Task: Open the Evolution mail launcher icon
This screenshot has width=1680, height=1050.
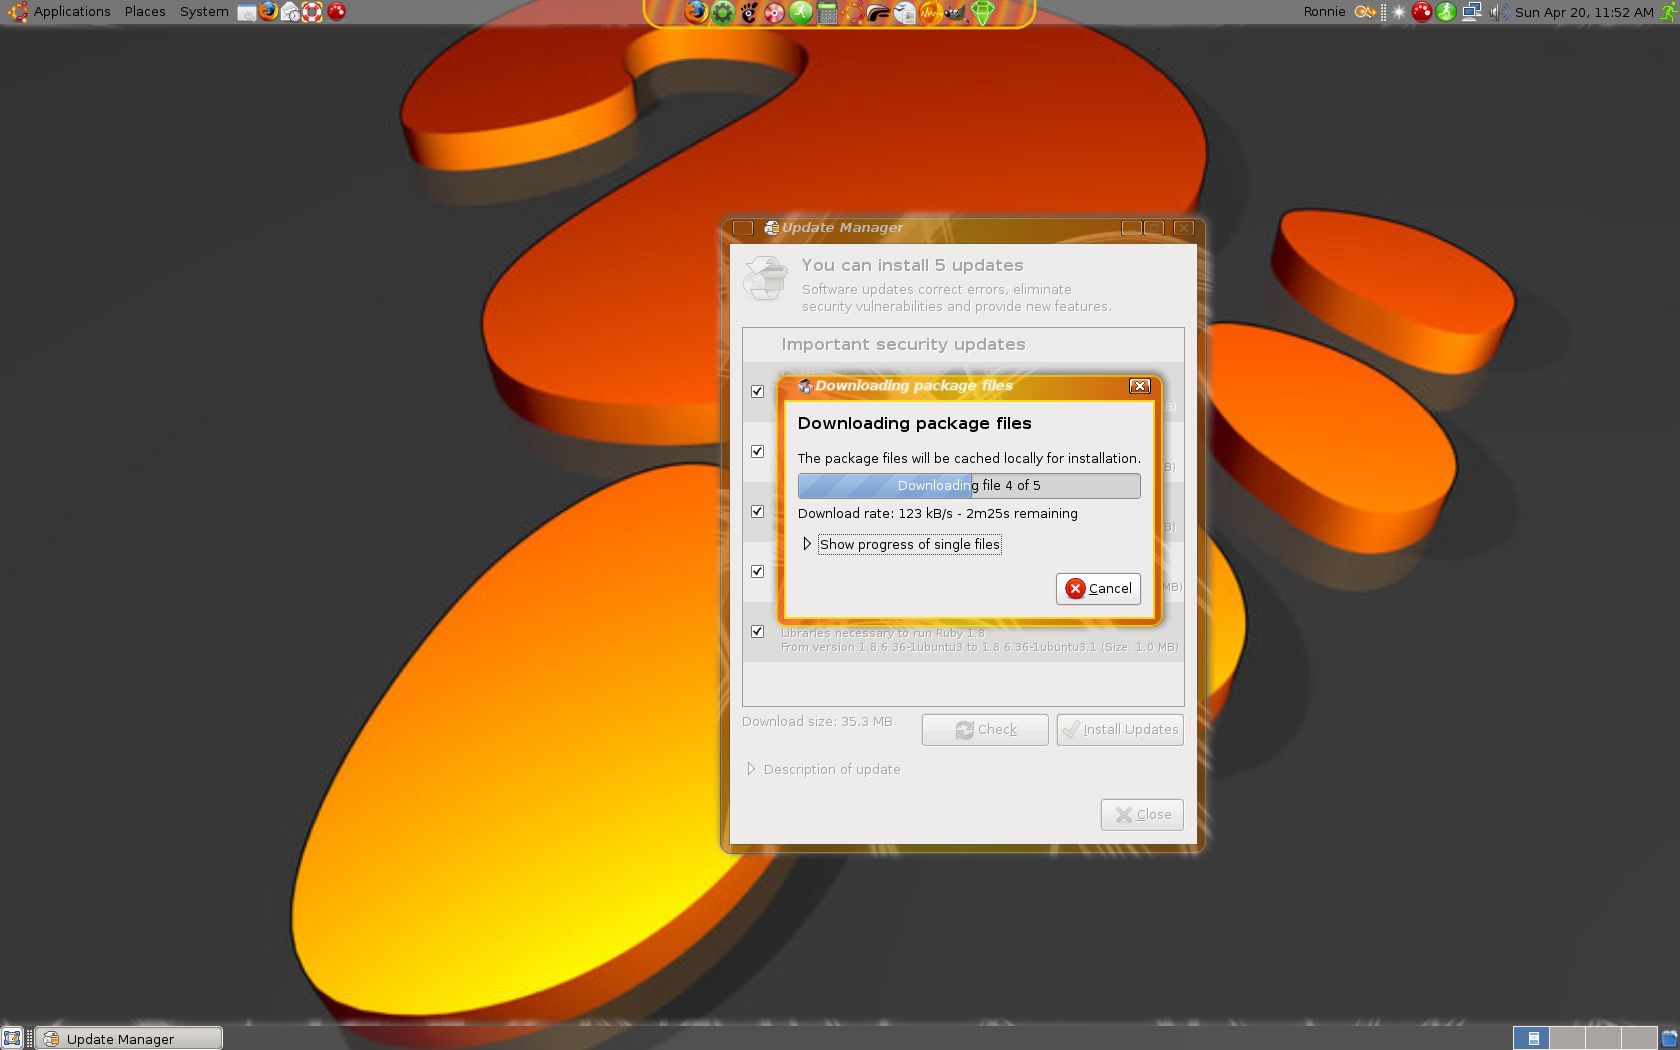Action: pos(290,12)
